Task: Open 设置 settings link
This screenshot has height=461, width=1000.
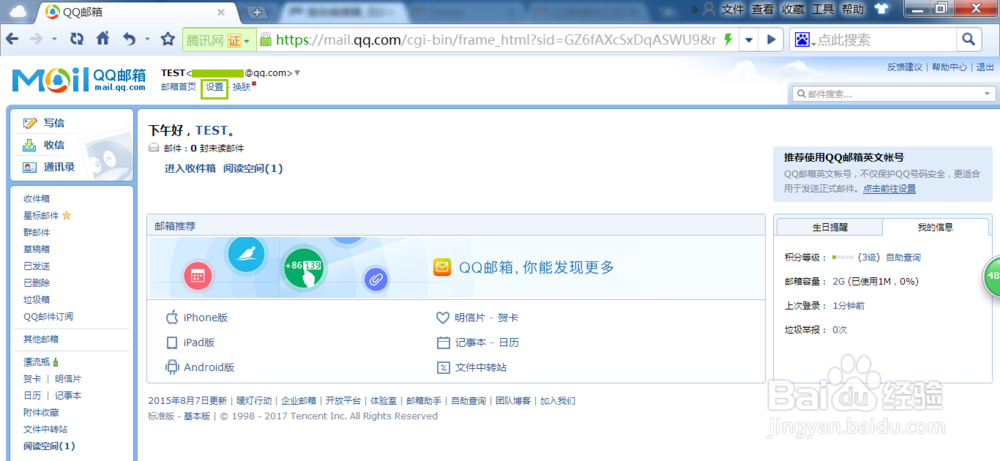Action: (x=214, y=88)
